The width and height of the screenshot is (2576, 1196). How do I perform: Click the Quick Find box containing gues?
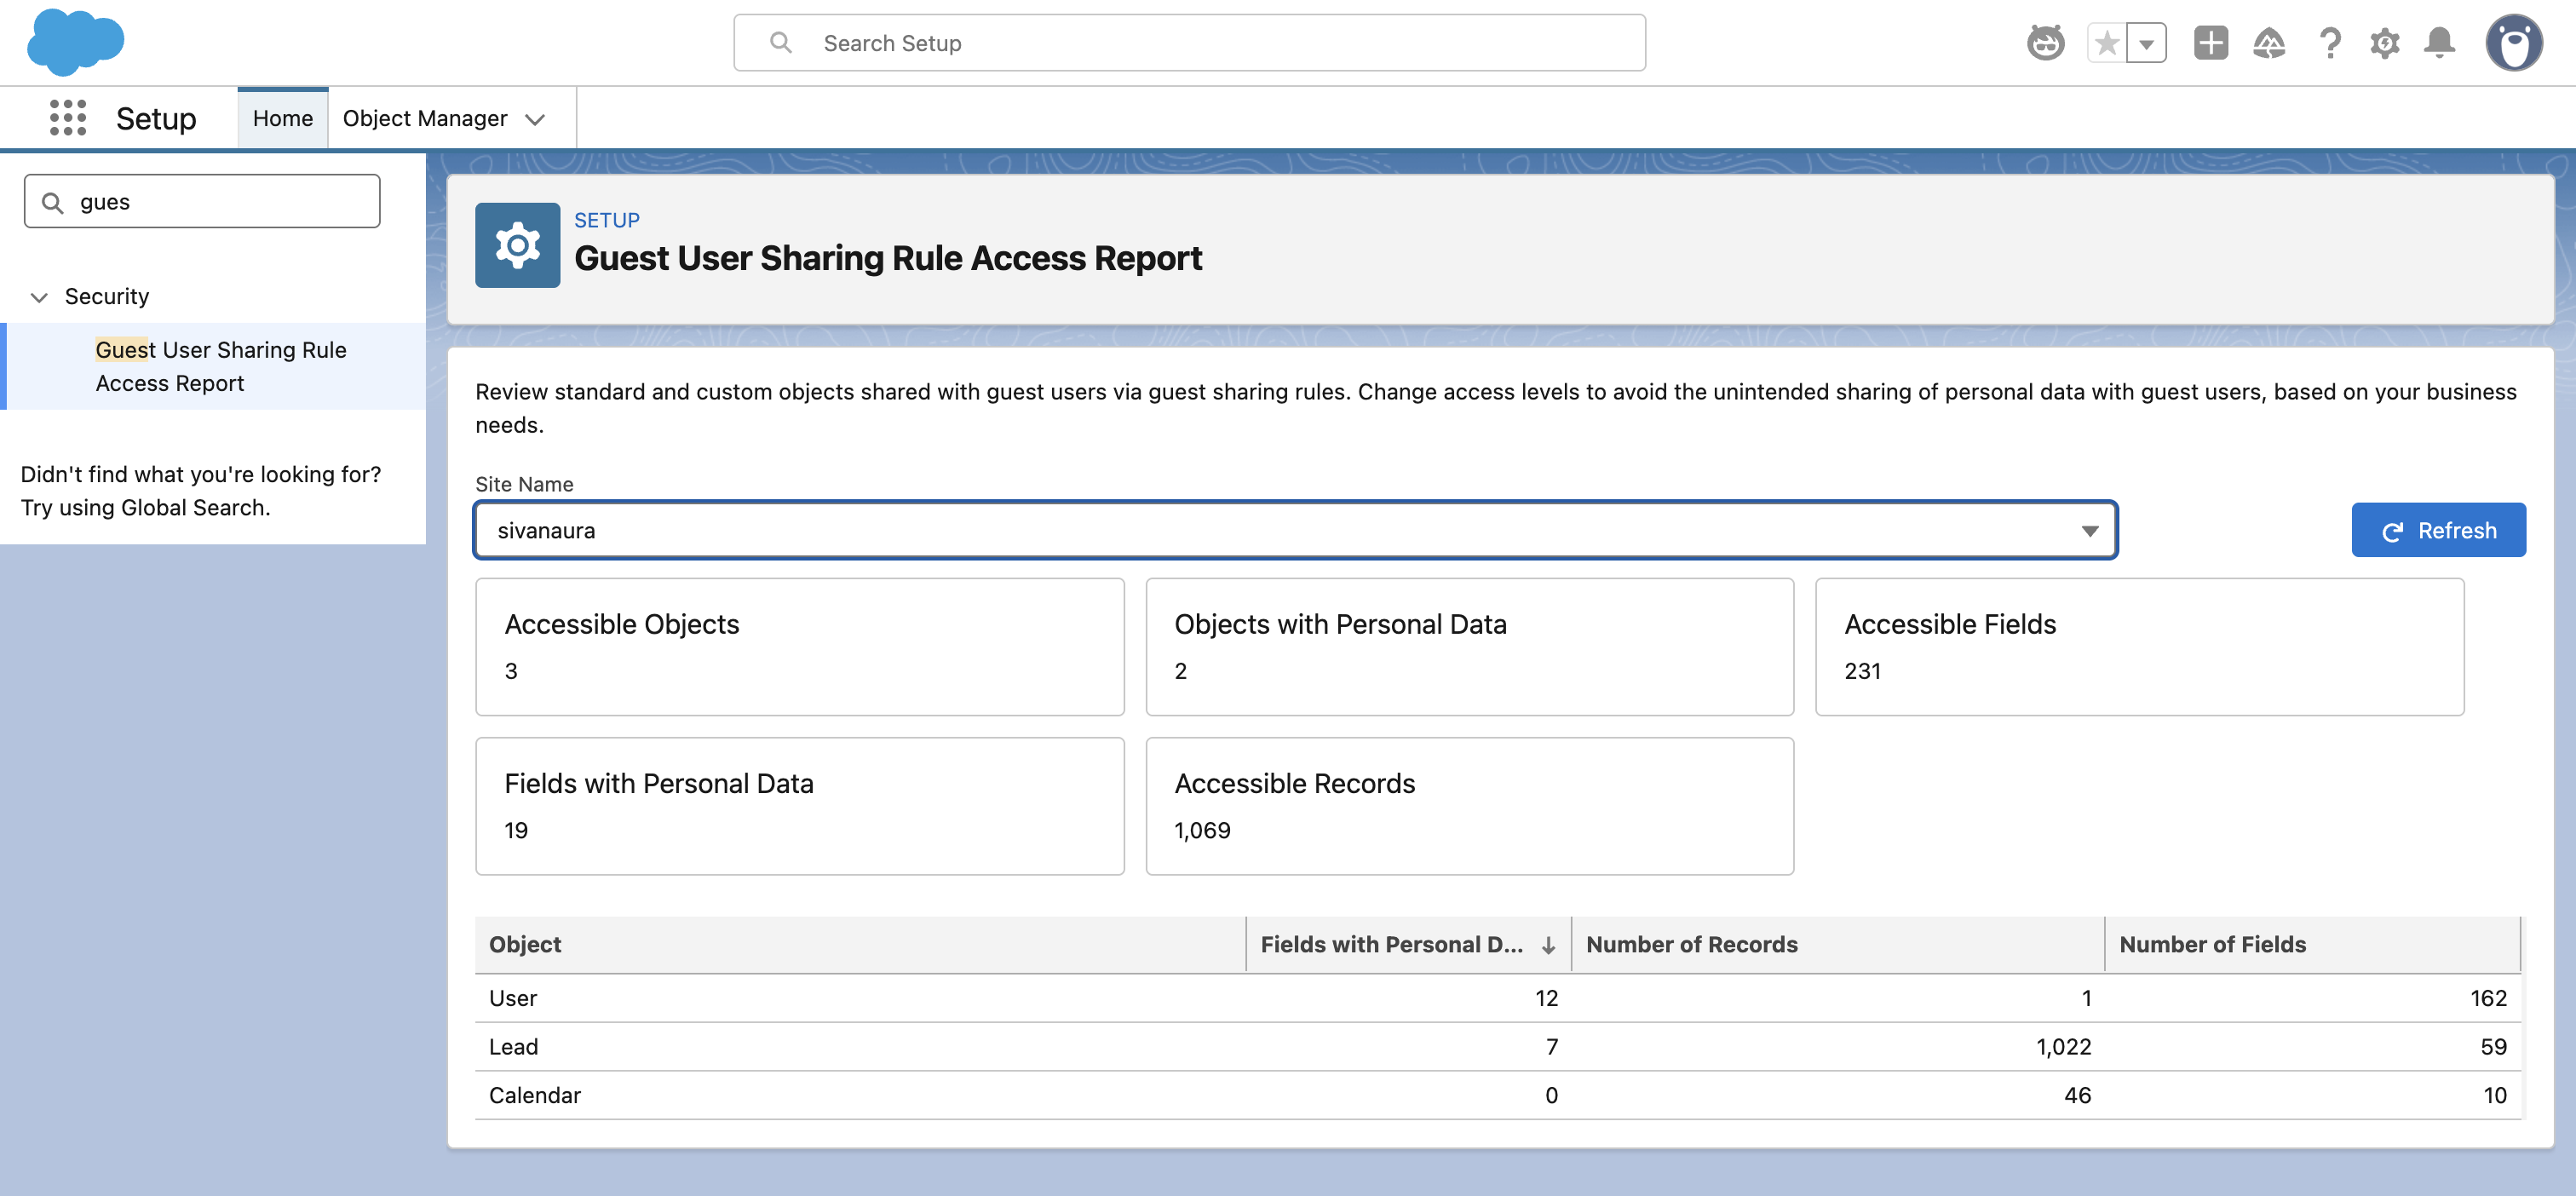pyautogui.click(x=202, y=202)
